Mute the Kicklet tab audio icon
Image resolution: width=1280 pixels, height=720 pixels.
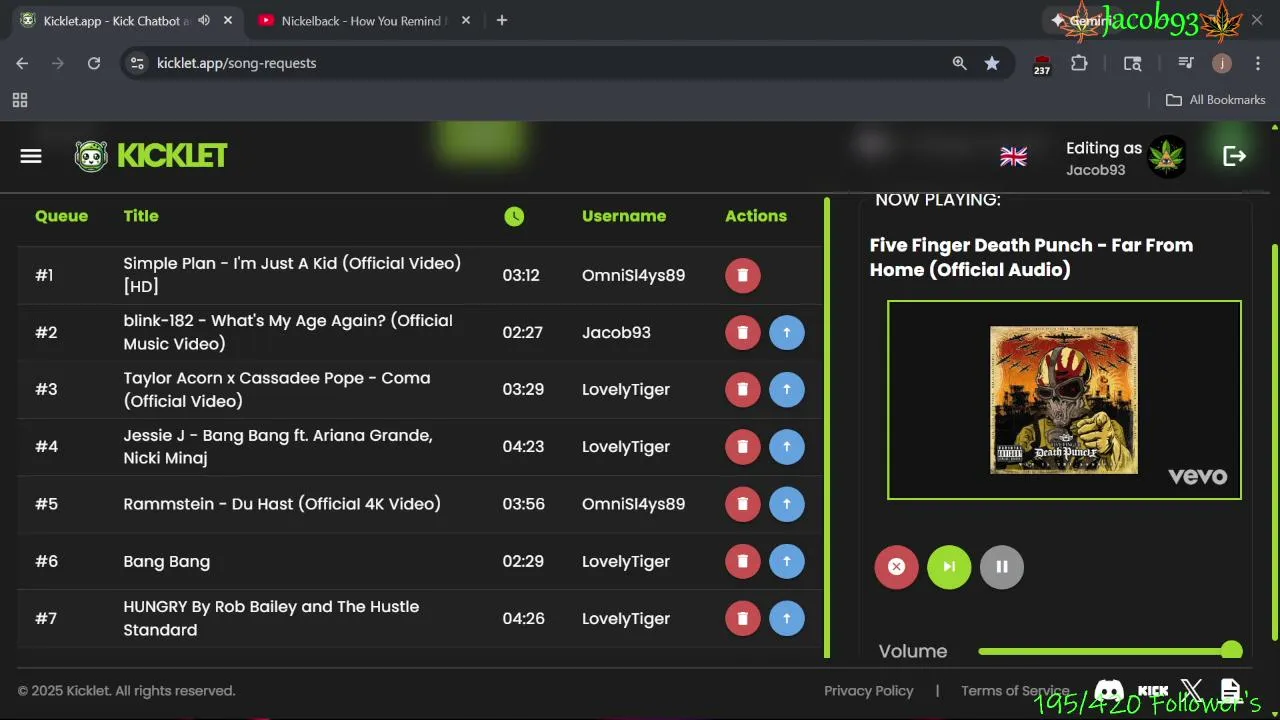point(204,21)
